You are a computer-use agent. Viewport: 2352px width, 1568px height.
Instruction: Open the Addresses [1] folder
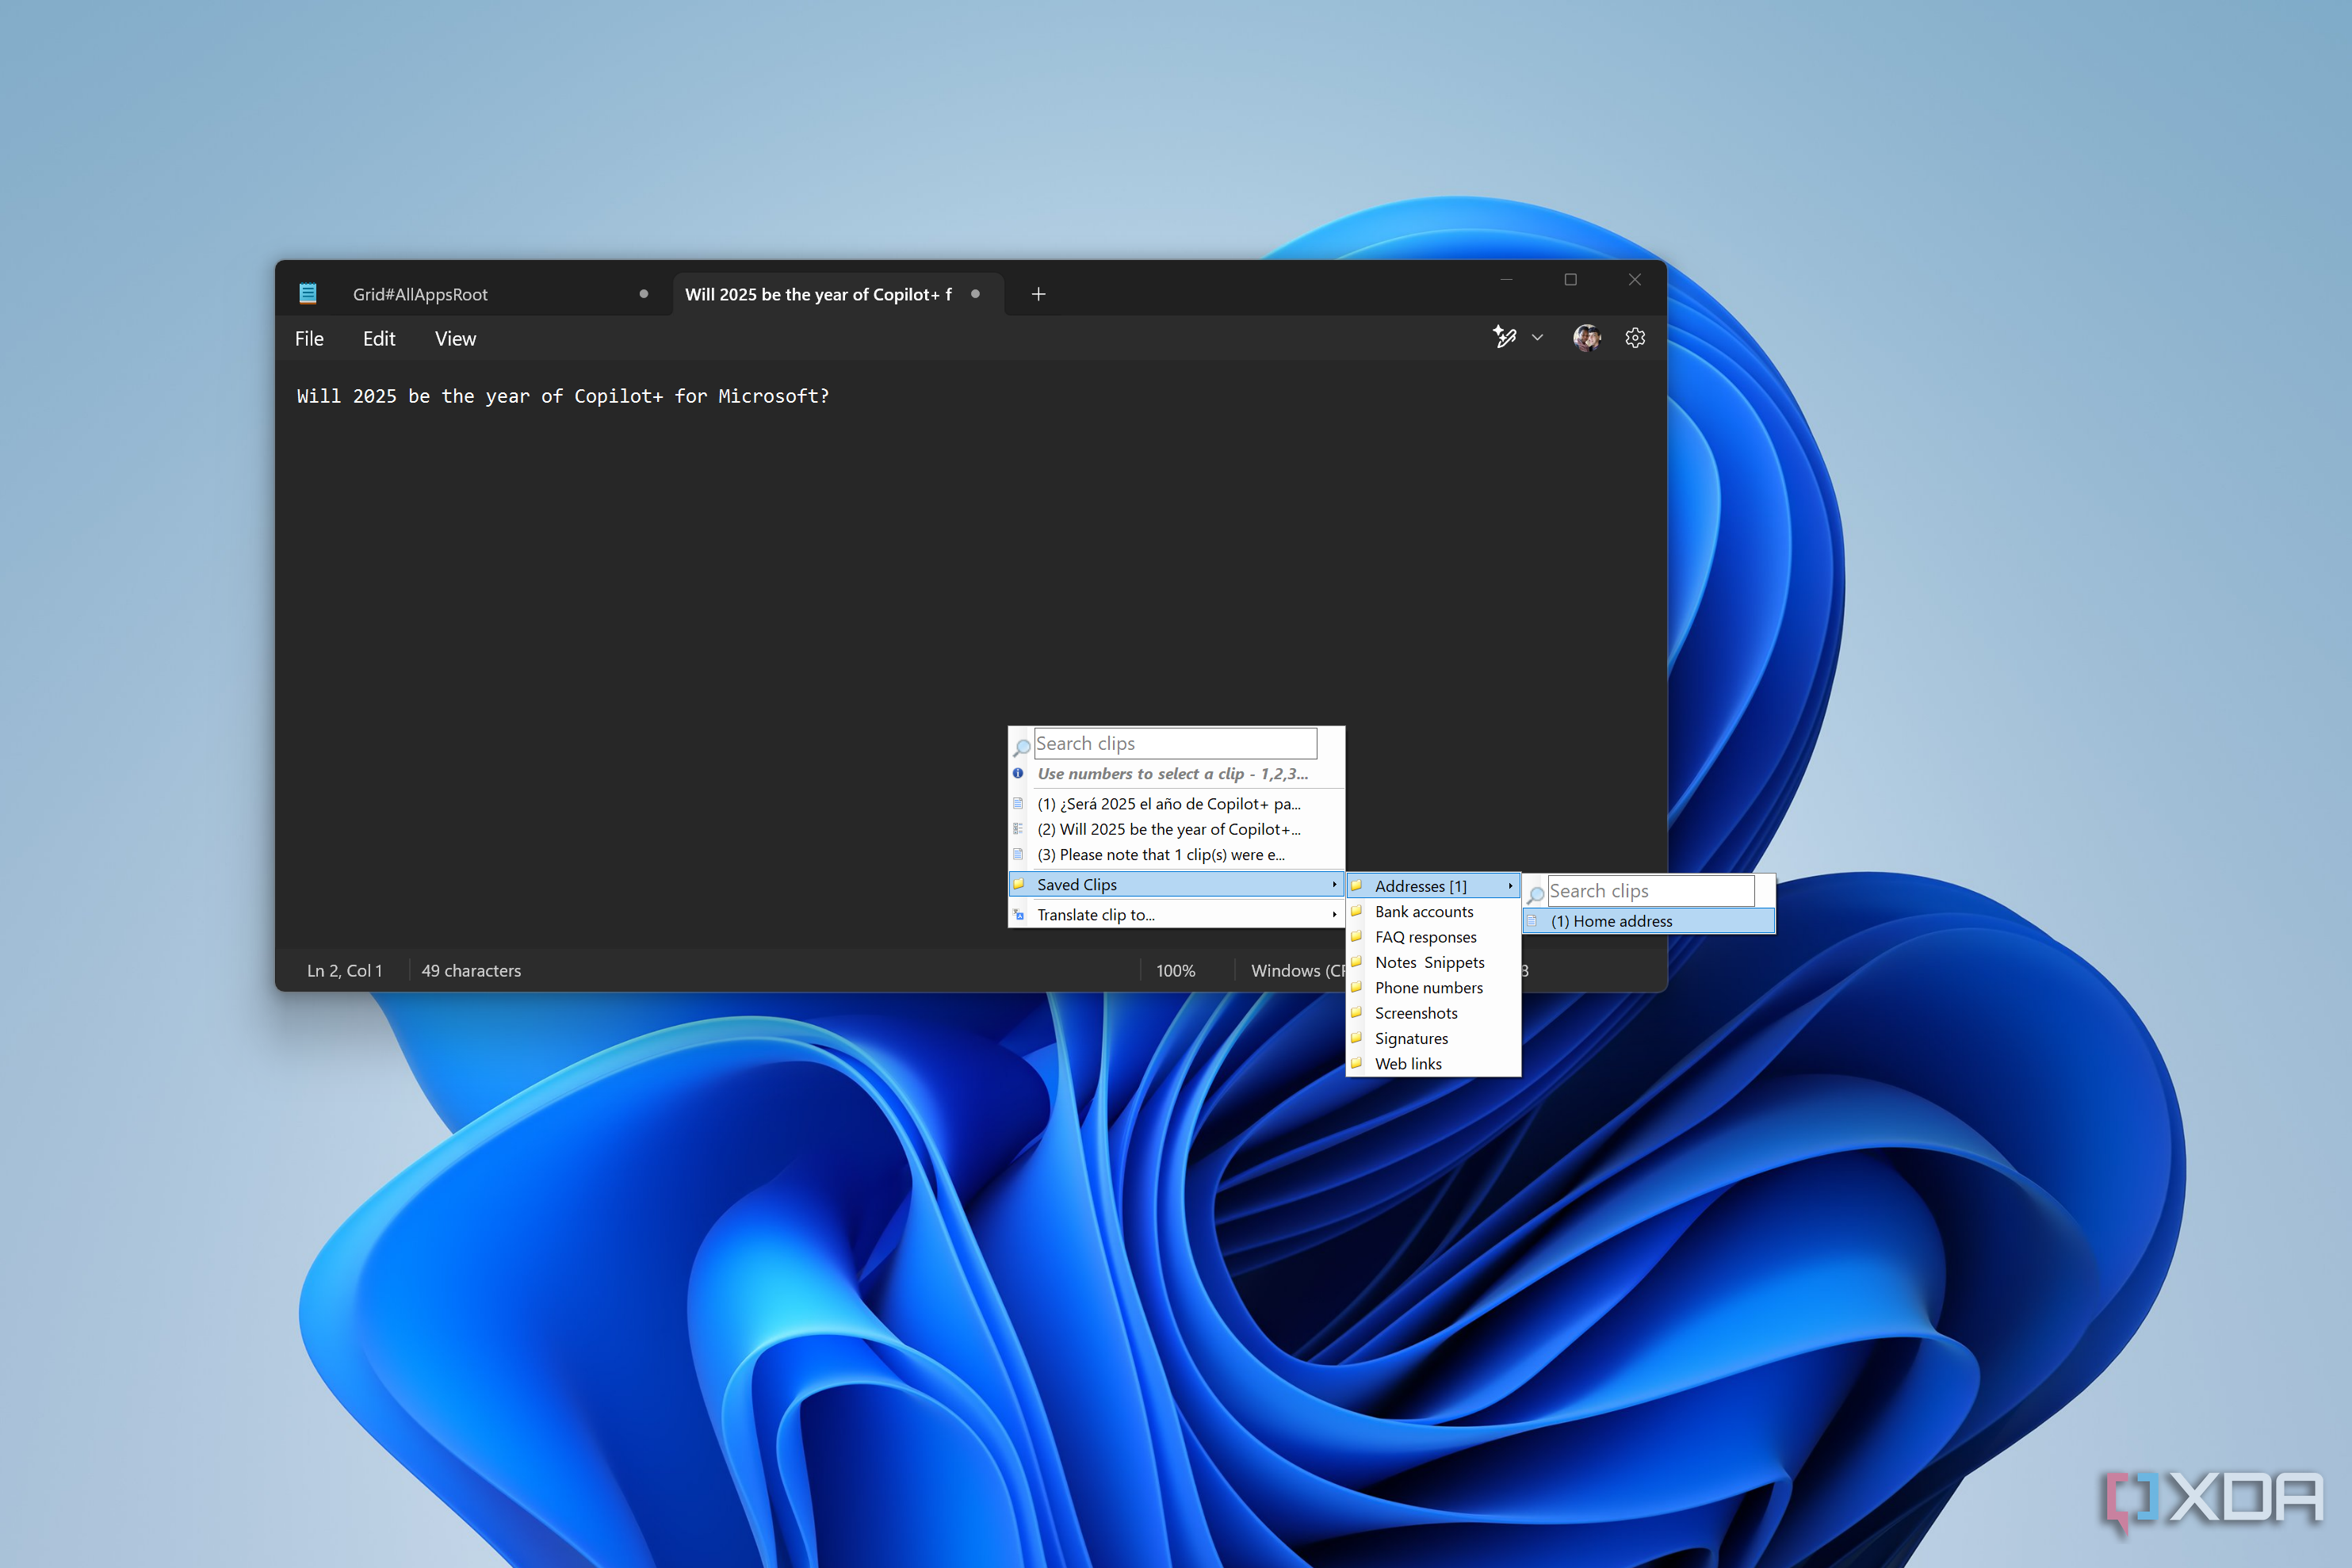tap(1433, 886)
